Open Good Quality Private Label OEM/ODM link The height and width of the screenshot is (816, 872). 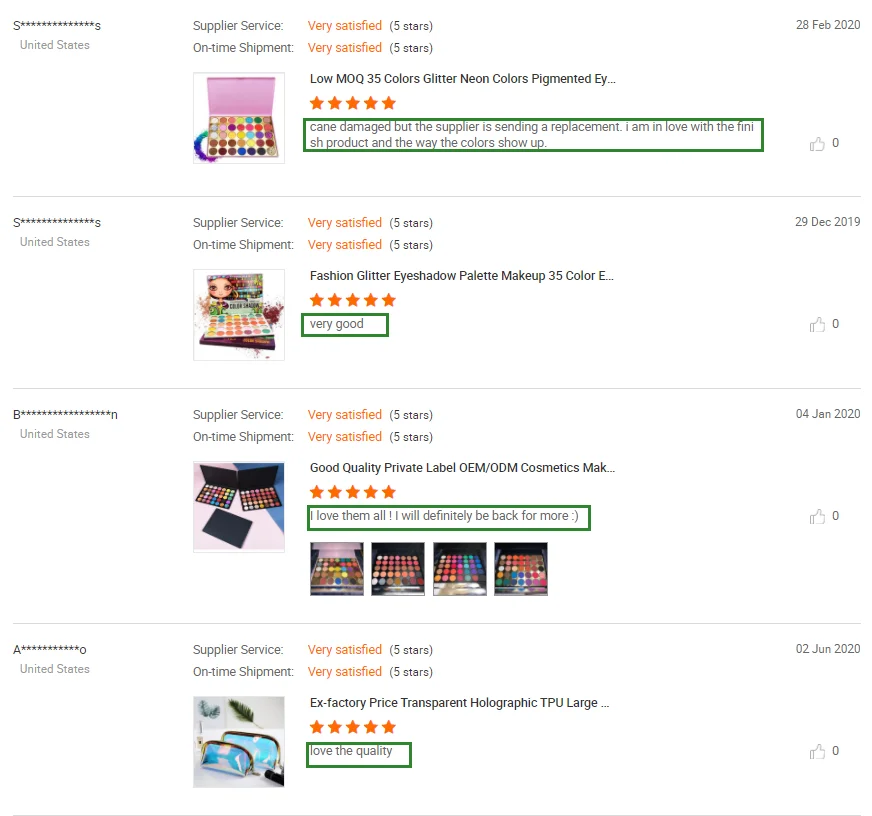tap(462, 468)
